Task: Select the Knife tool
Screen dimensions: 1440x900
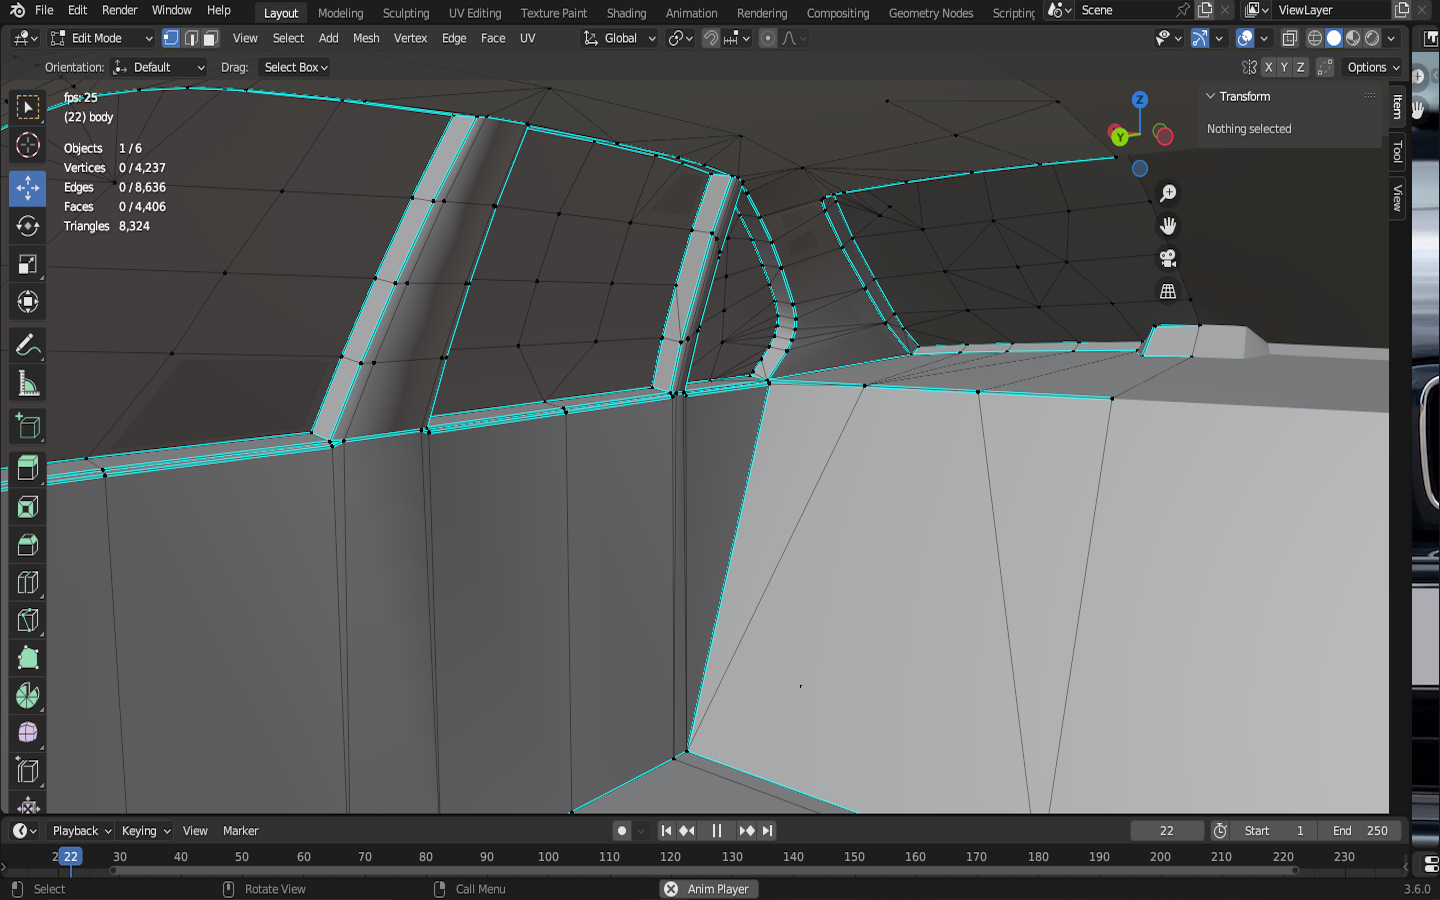Action: click(x=28, y=621)
